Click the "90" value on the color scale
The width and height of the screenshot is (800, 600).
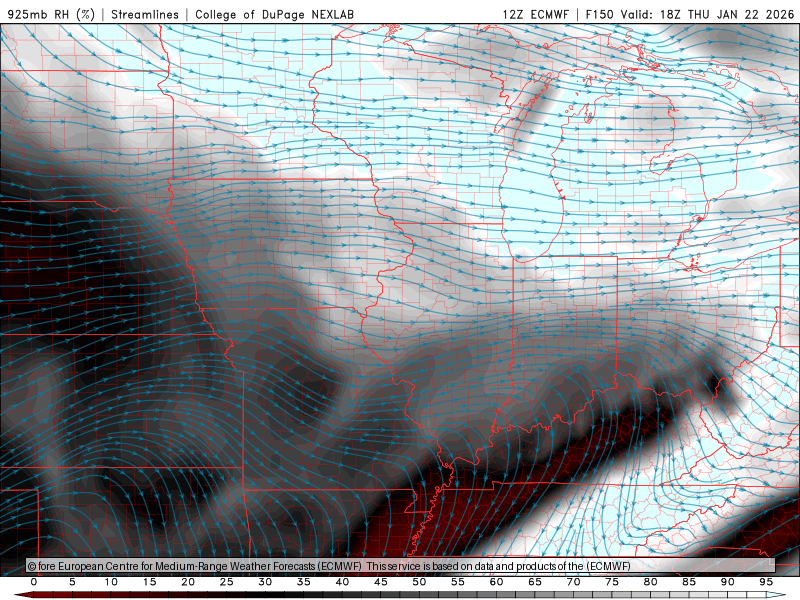point(728,582)
